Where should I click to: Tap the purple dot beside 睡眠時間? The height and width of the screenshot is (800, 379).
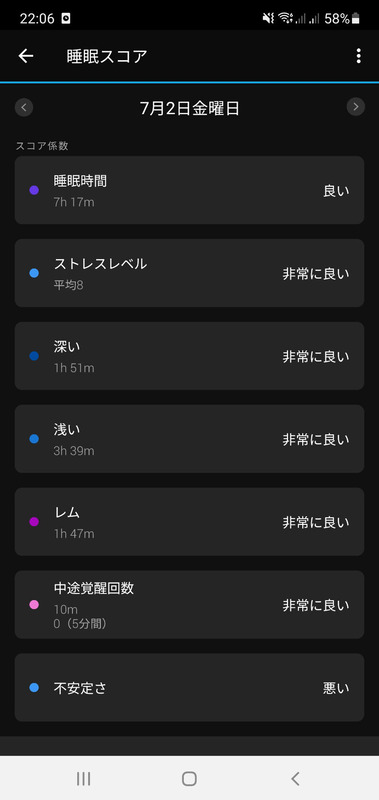(x=34, y=190)
